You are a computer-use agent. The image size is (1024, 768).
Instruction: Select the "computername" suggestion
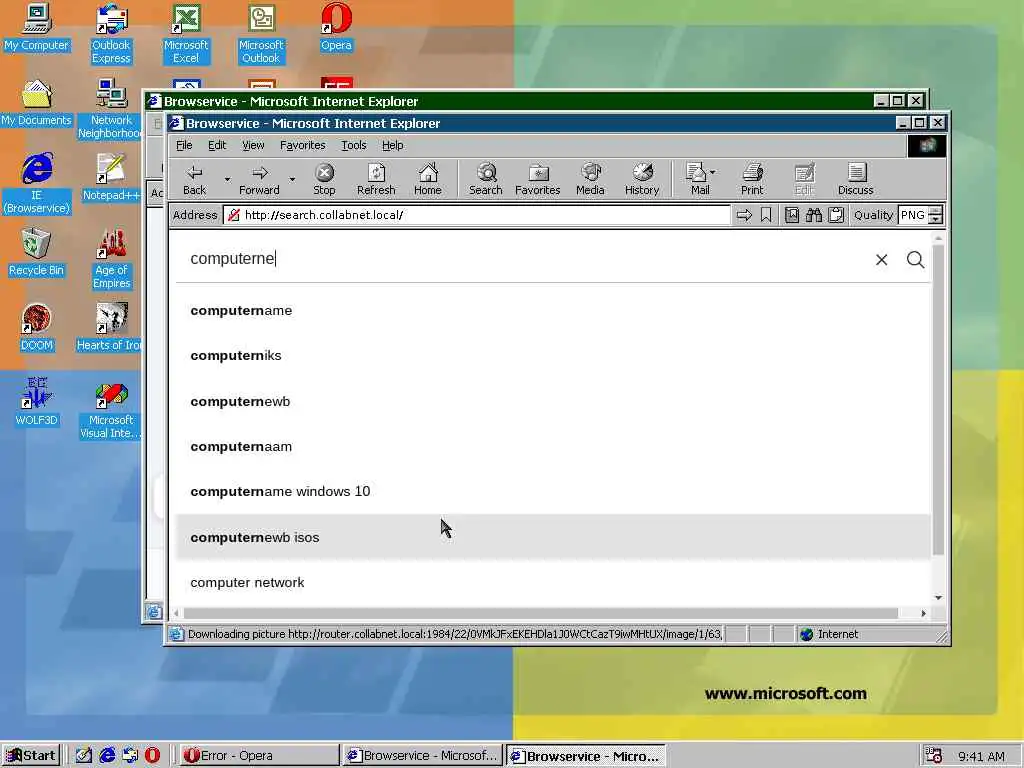[552, 311]
